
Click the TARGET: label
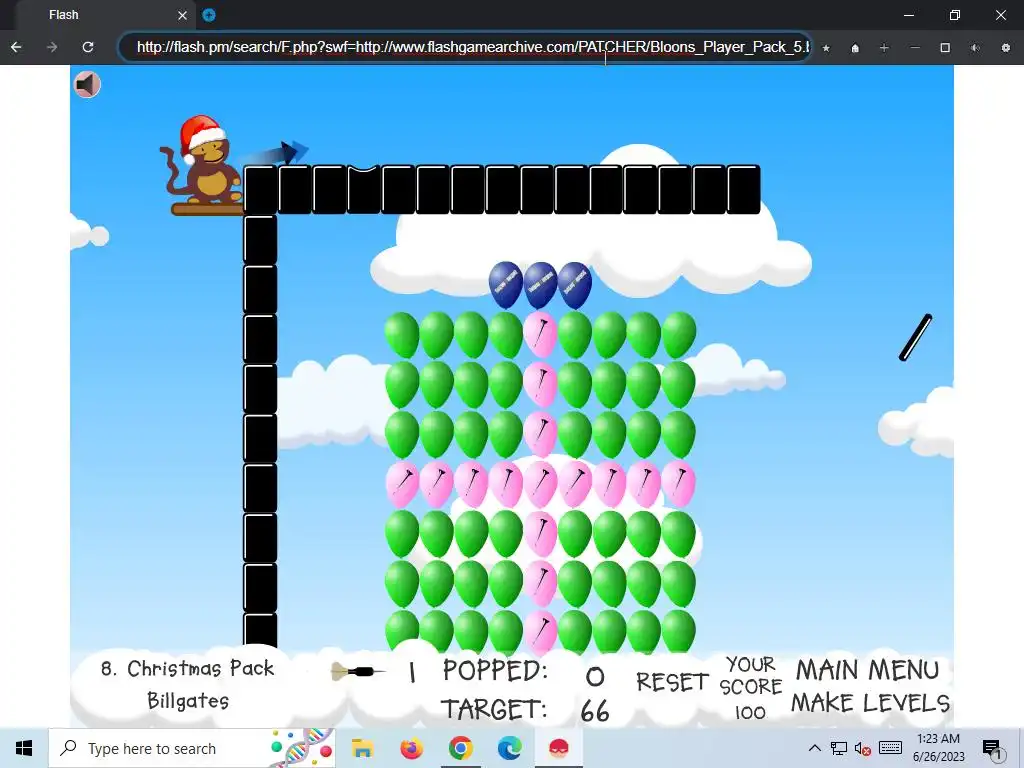point(494,709)
